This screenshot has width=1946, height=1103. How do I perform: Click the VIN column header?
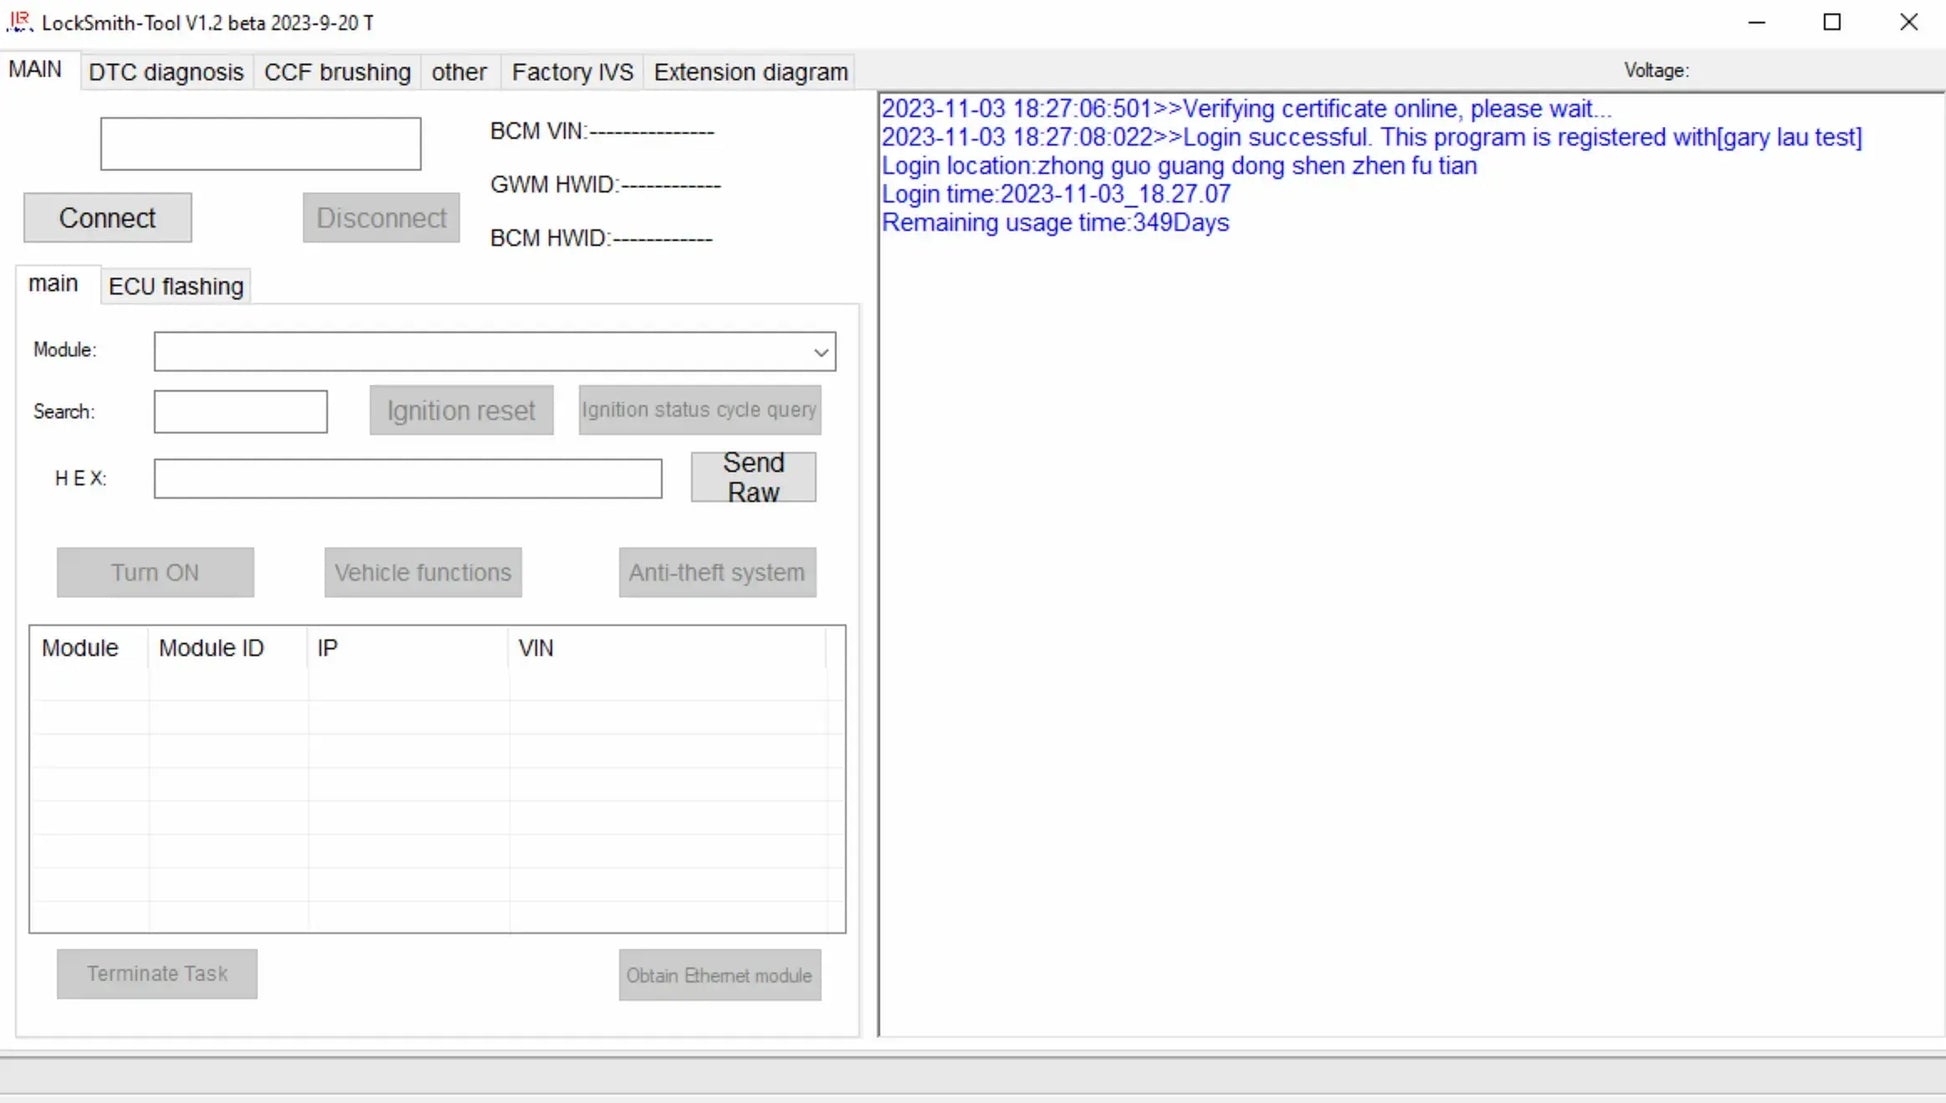536,648
